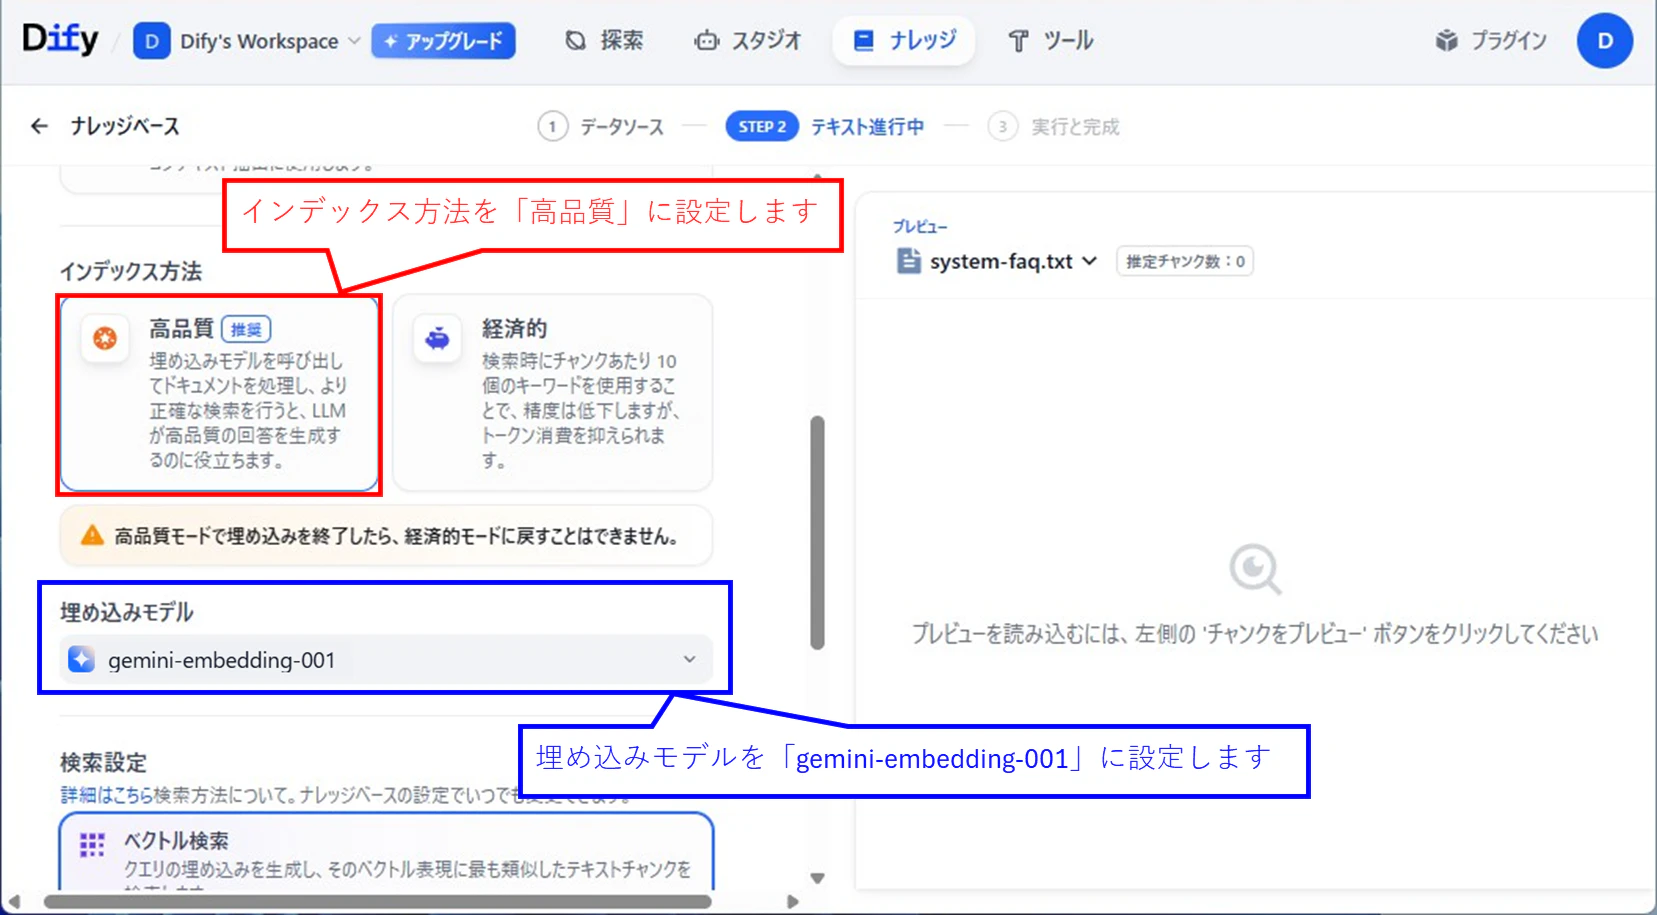Click the Dify logo
This screenshot has height=915, width=1657.
coord(60,39)
